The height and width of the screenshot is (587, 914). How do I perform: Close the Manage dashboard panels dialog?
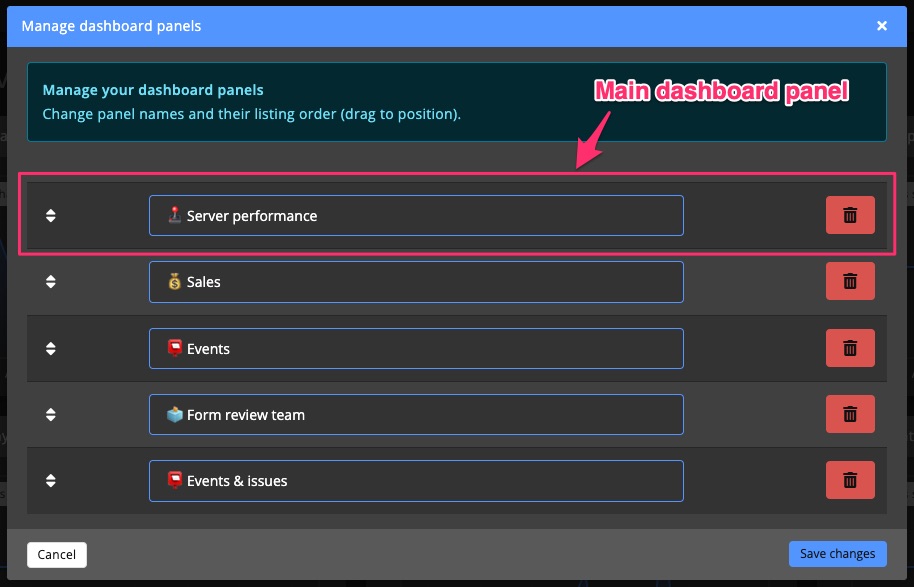tap(884, 26)
